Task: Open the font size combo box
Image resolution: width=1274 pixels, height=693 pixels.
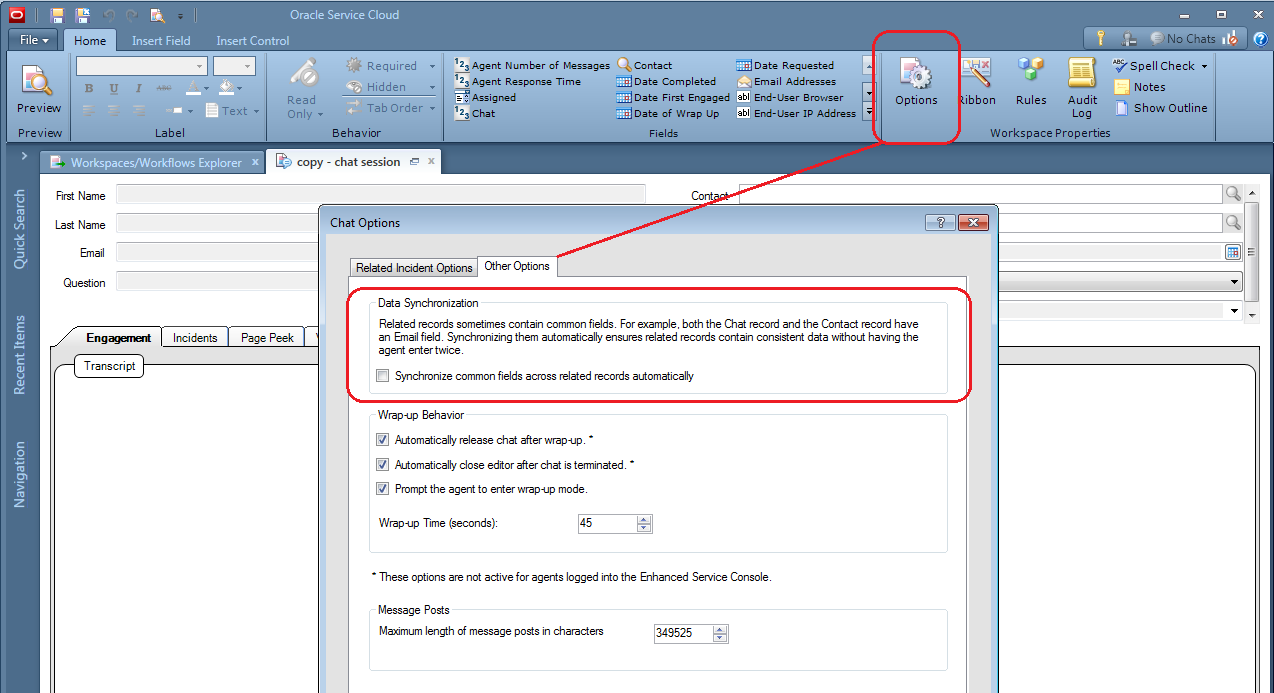Action: click(234, 66)
